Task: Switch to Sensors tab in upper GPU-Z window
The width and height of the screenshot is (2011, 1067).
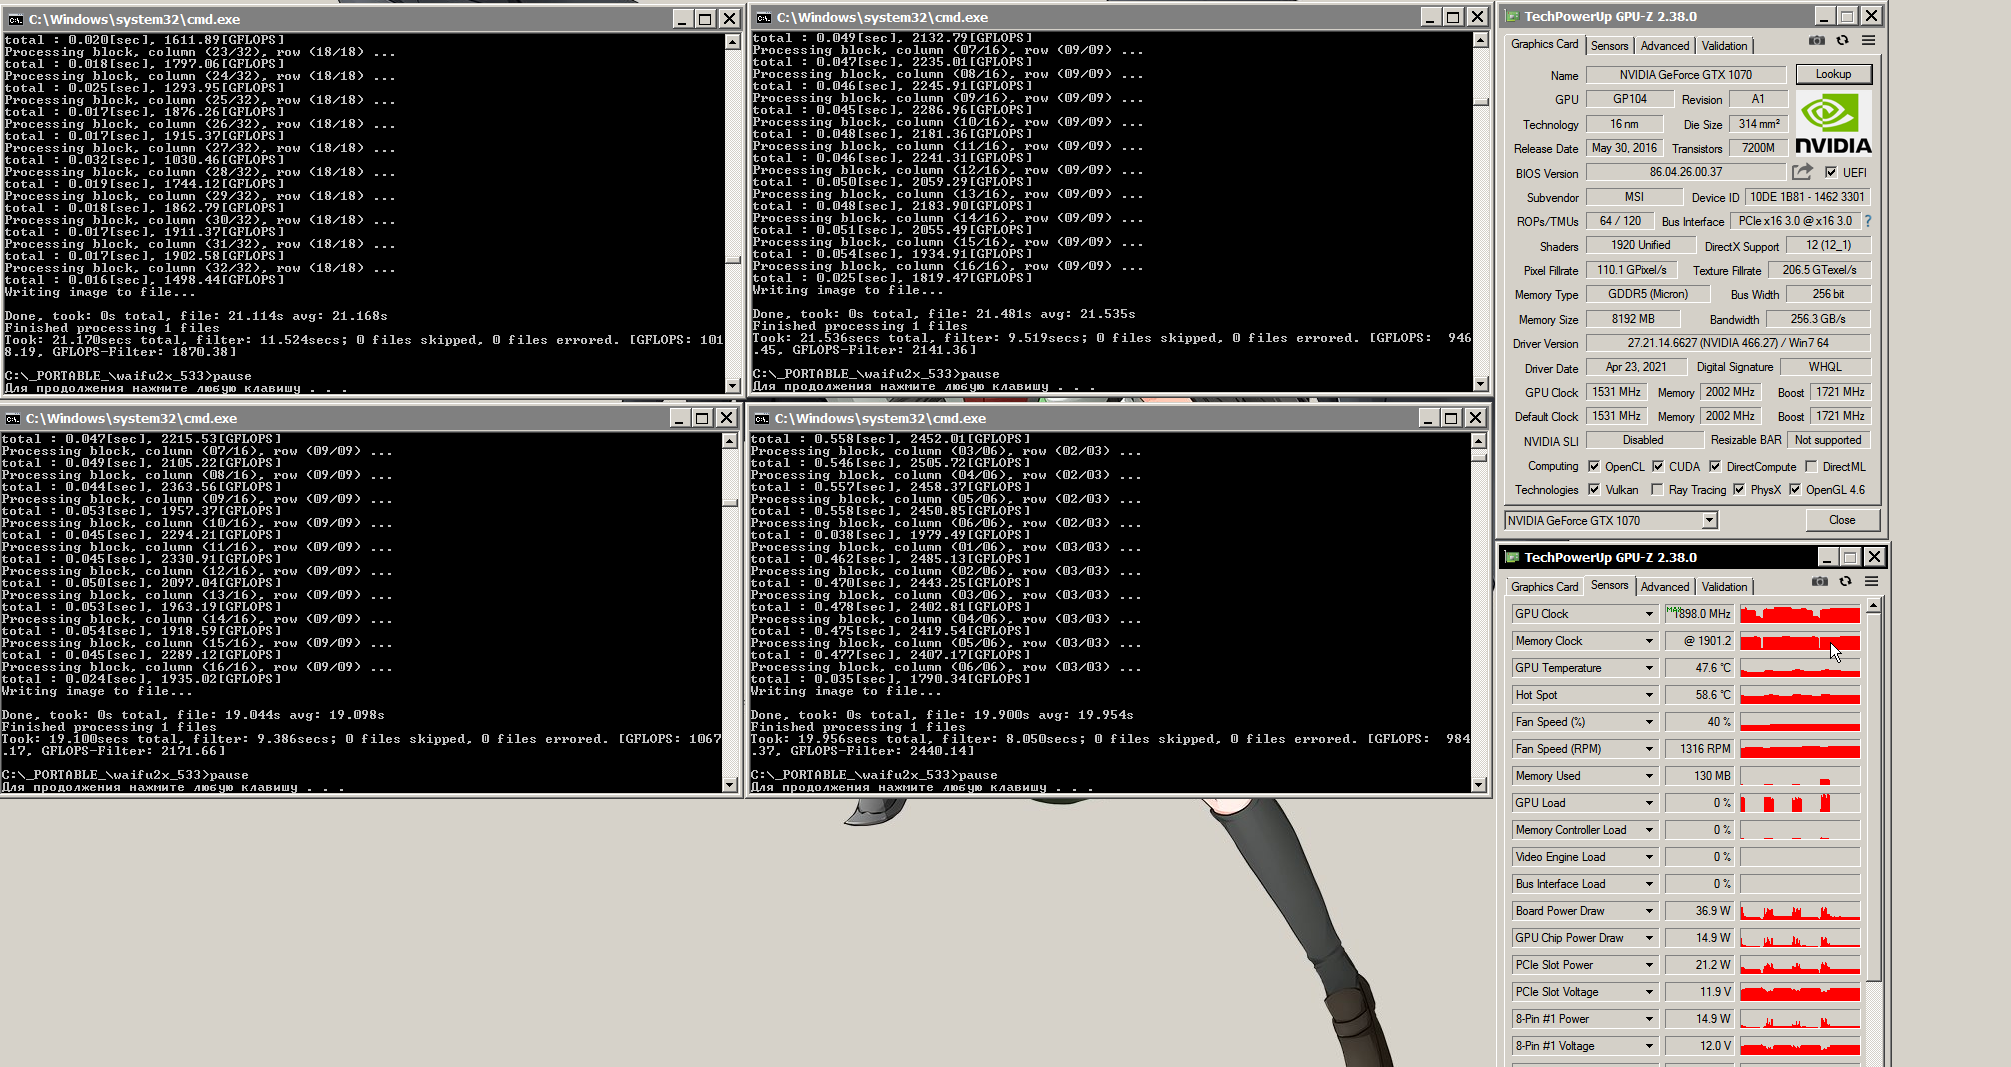Action: click(1609, 46)
